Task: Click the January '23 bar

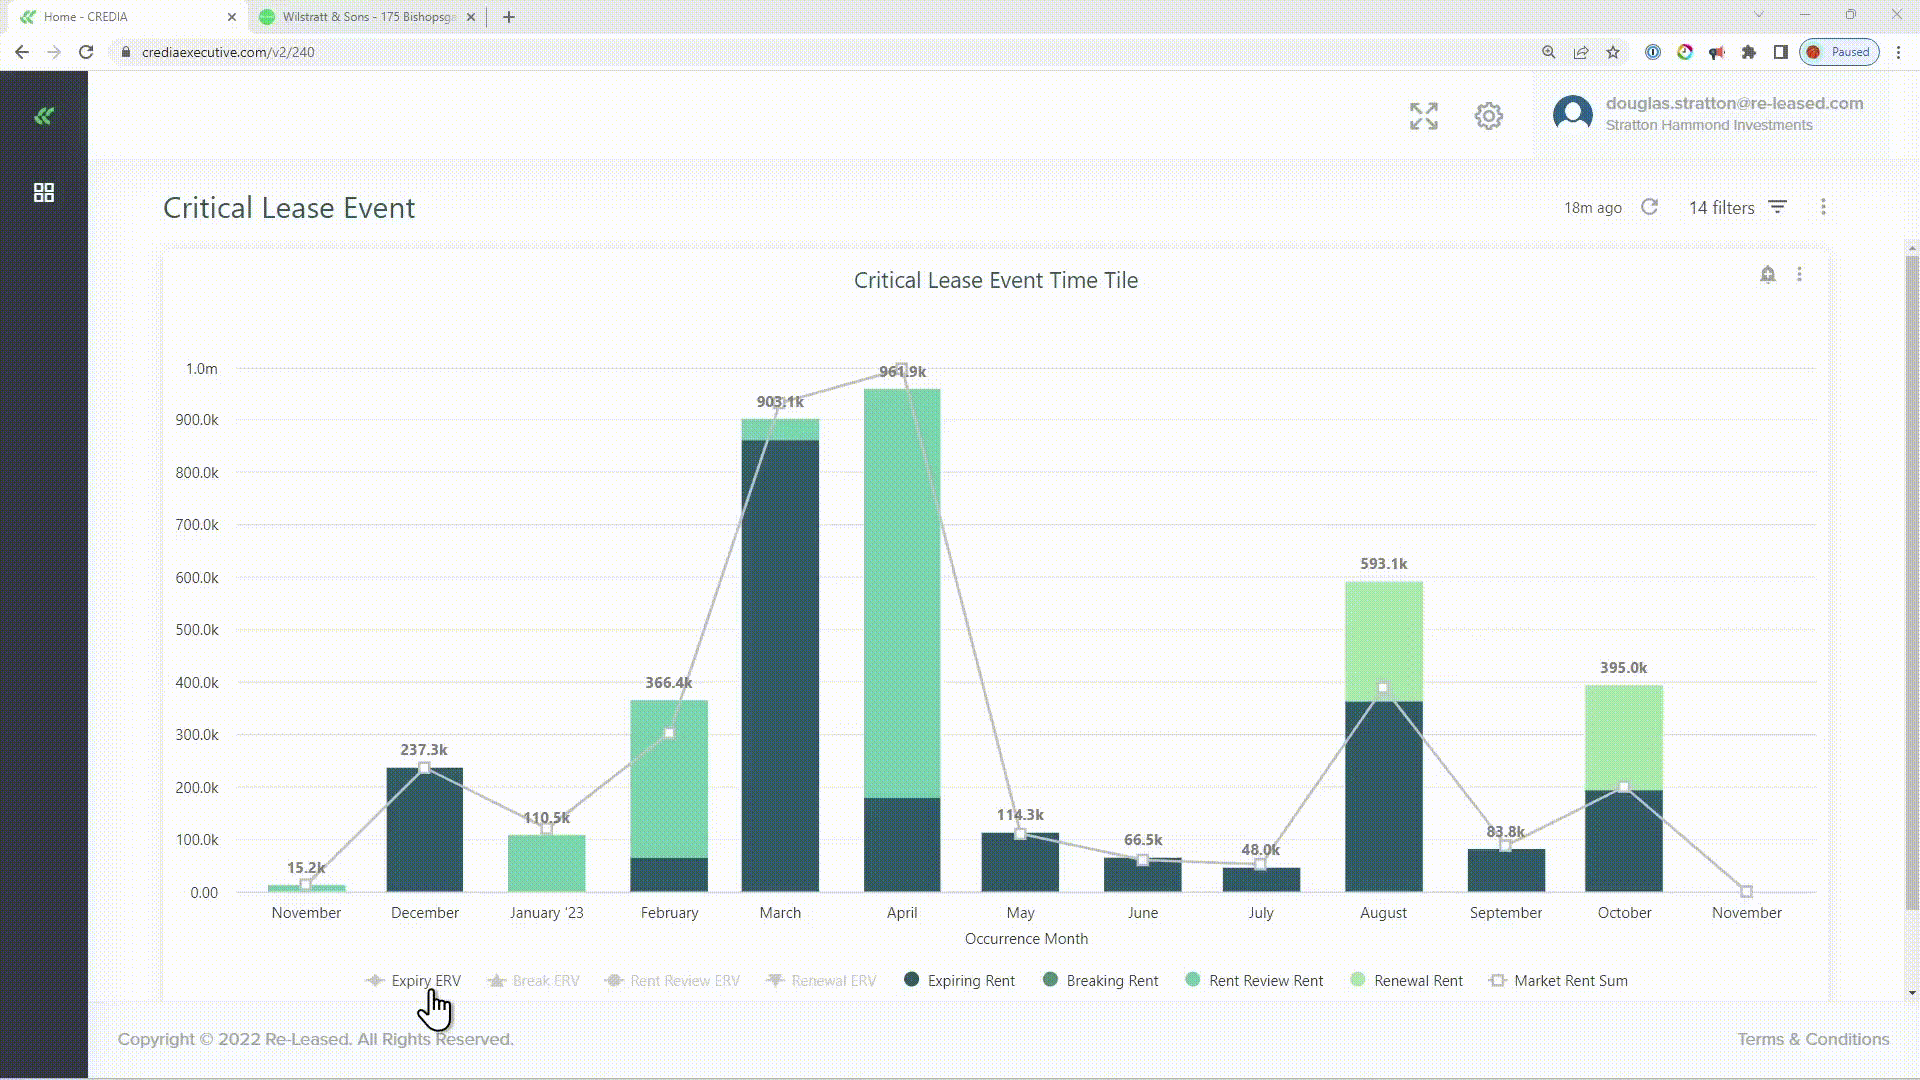Action: [x=547, y=863]
